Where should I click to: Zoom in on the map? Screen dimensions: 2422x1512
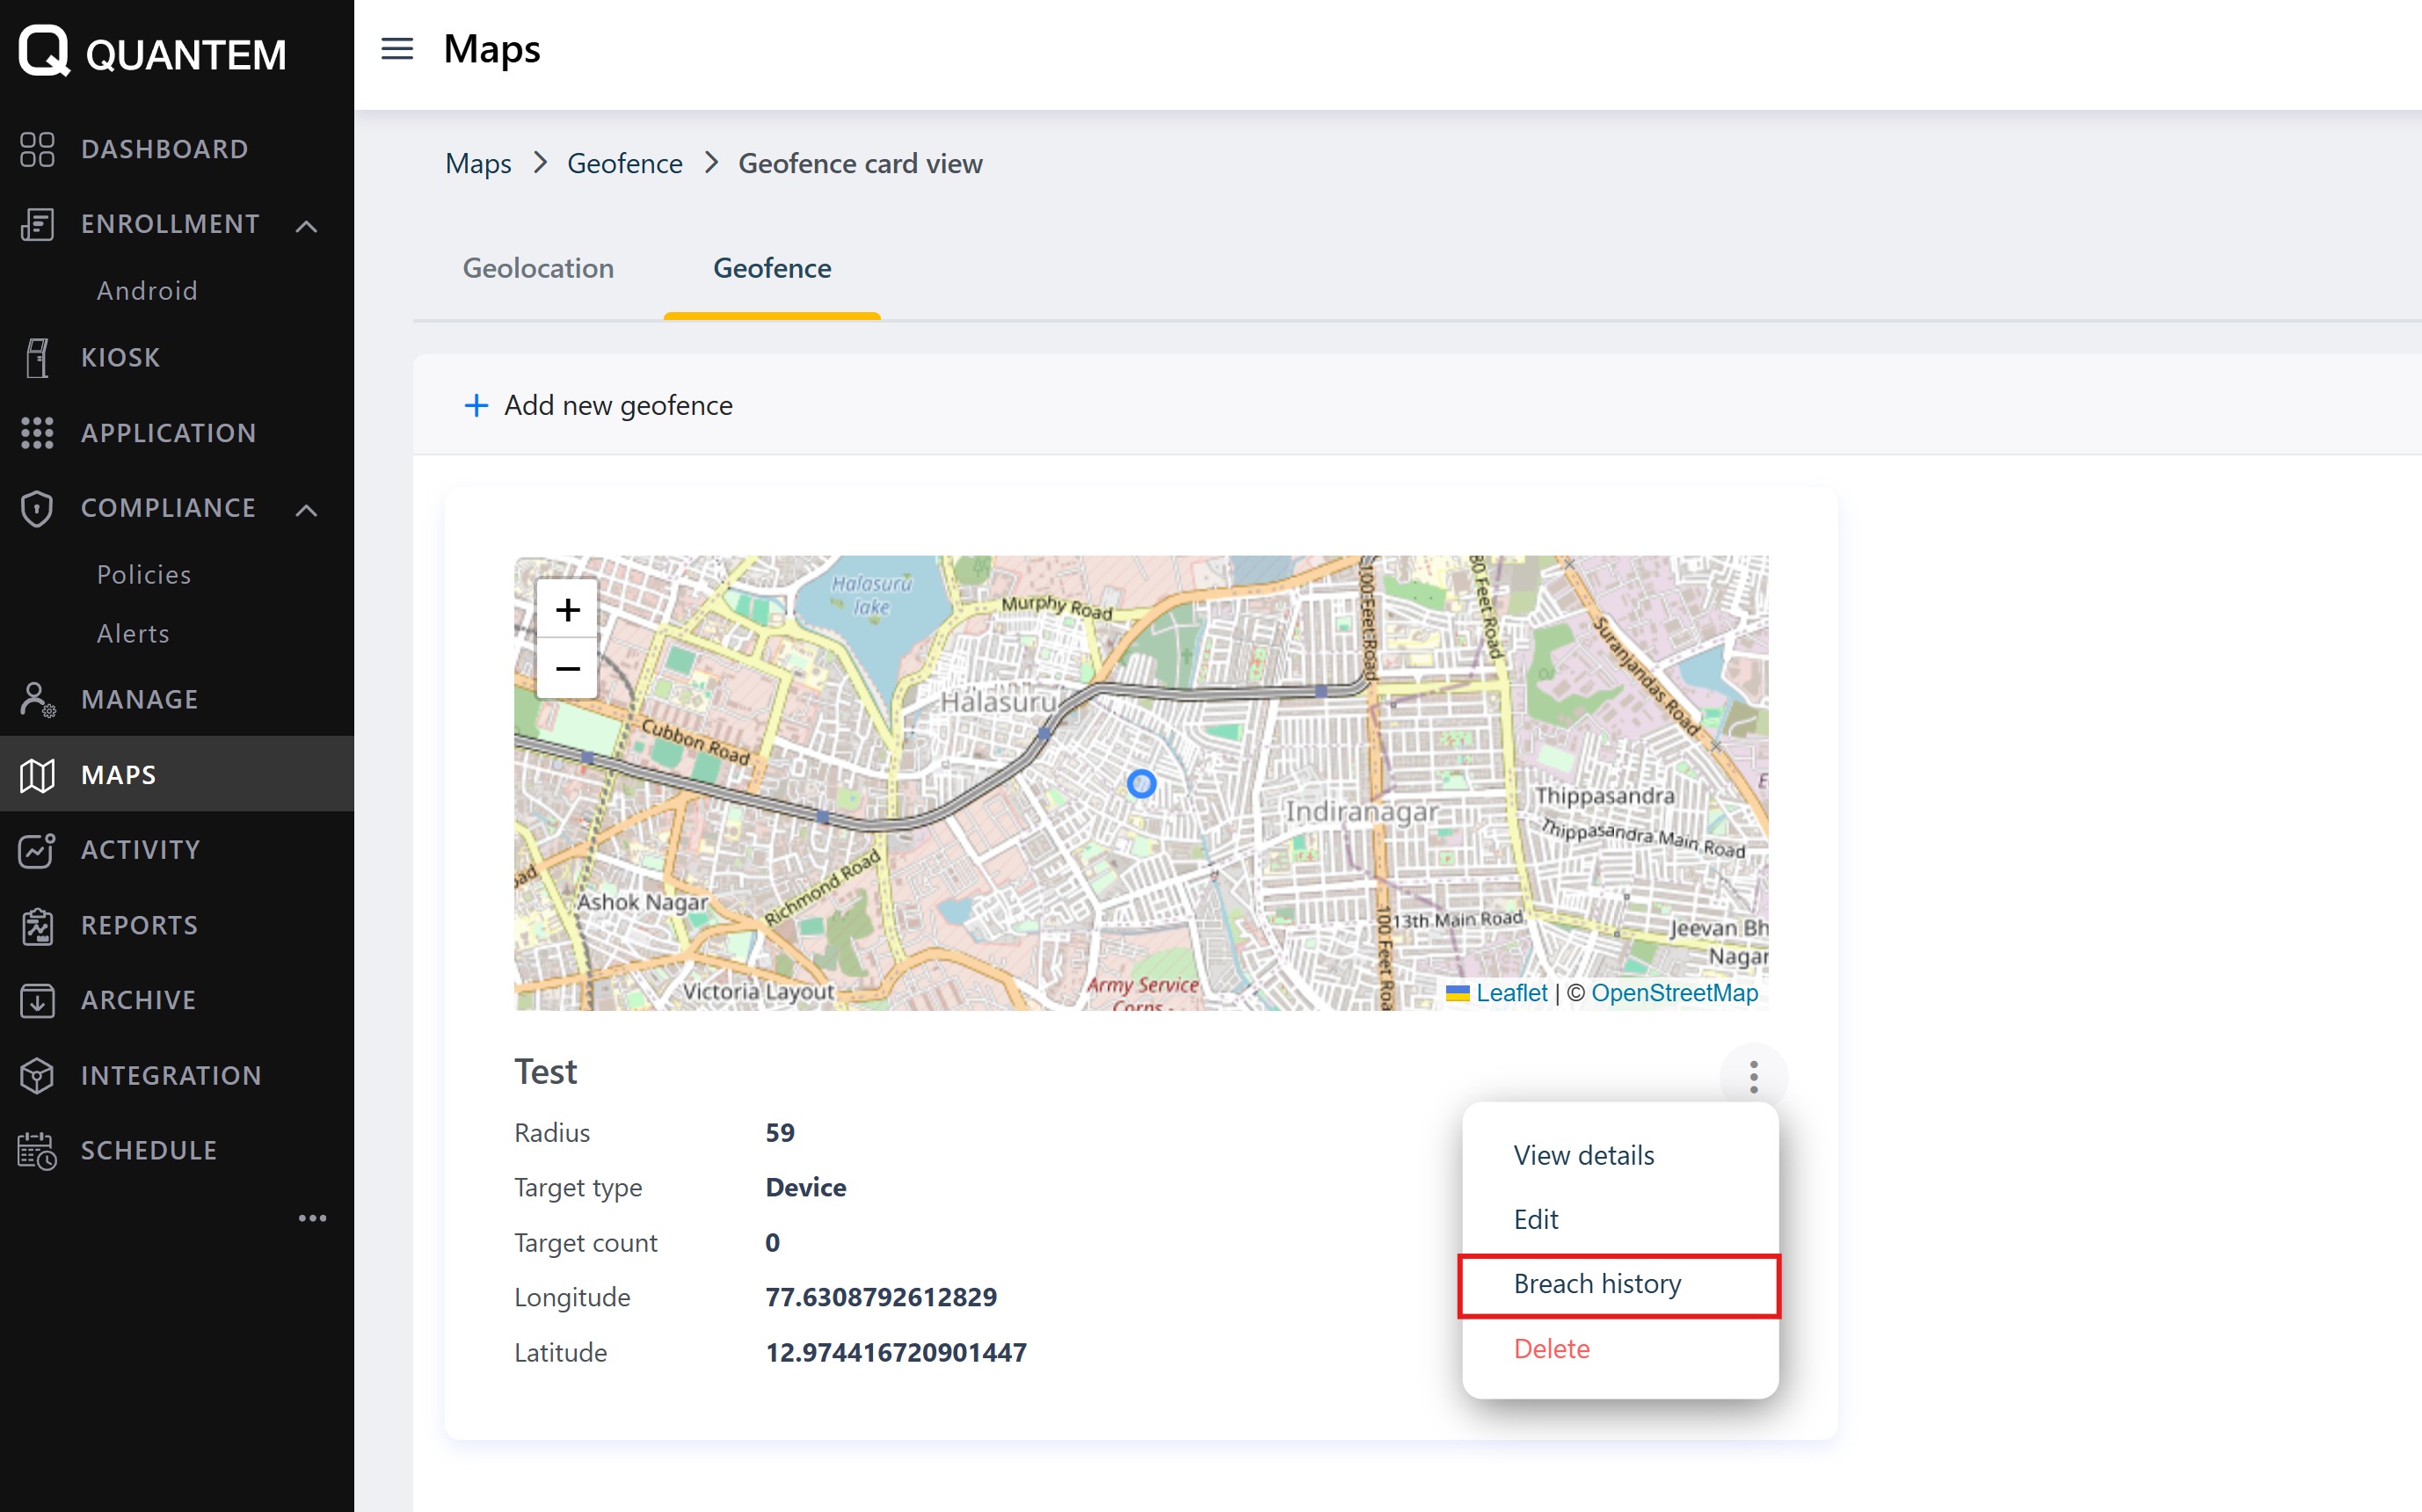[x=567, y=609]
